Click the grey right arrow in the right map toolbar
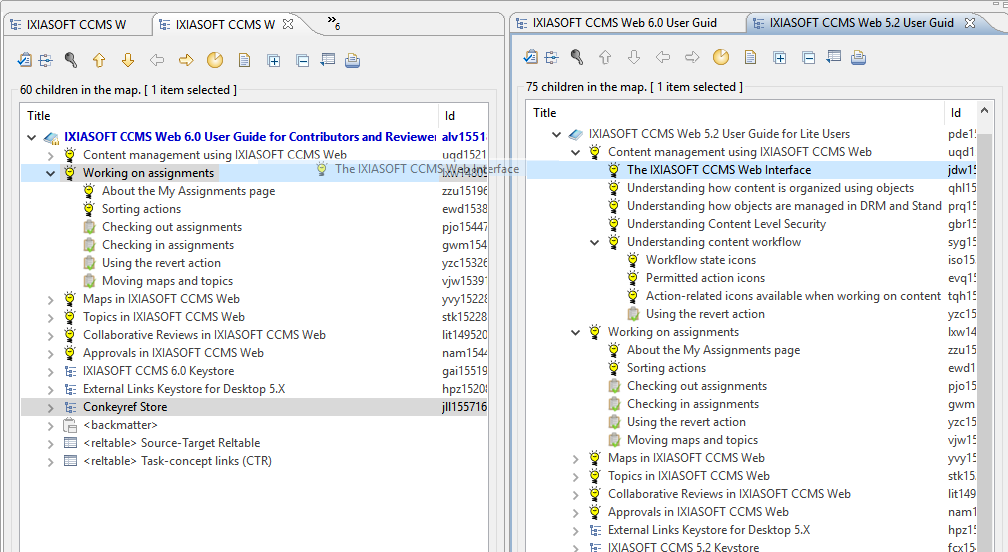 (x=692, y=57)
